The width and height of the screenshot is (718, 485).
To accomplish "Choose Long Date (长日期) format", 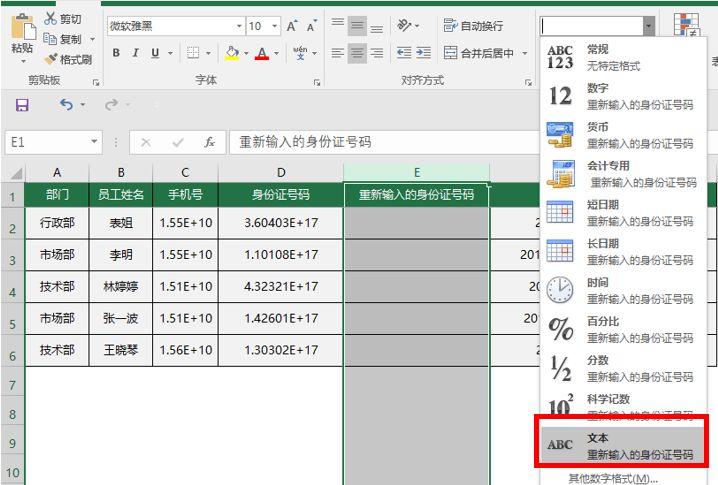I will 622,252.
